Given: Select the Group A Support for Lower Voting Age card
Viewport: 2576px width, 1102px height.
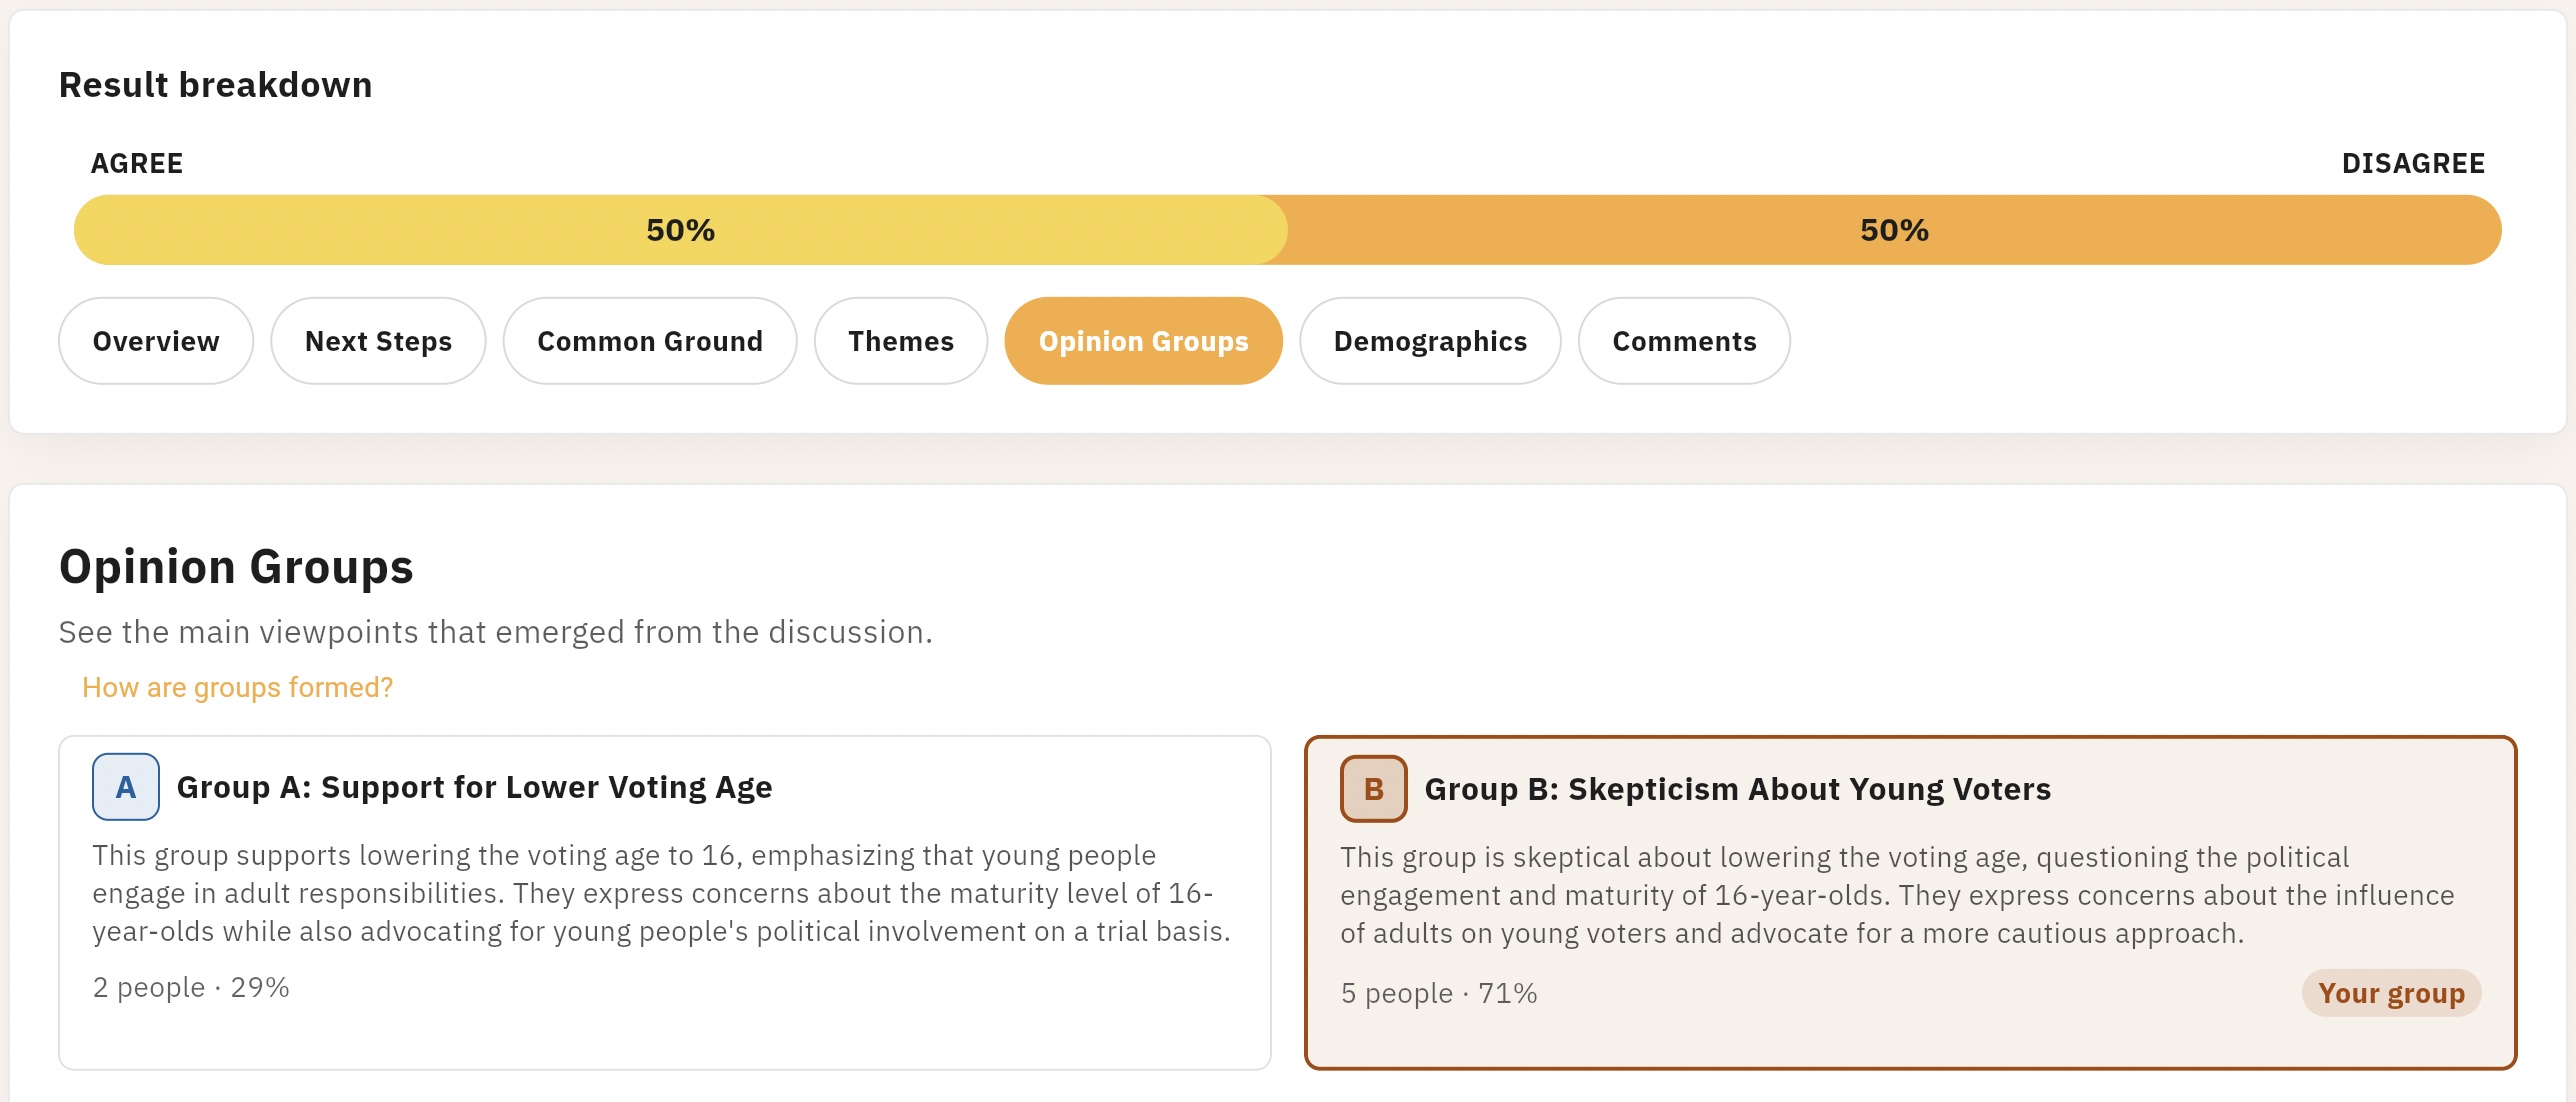Looking at the screenshot, I should pyautogui.click(x=665, y=903).
